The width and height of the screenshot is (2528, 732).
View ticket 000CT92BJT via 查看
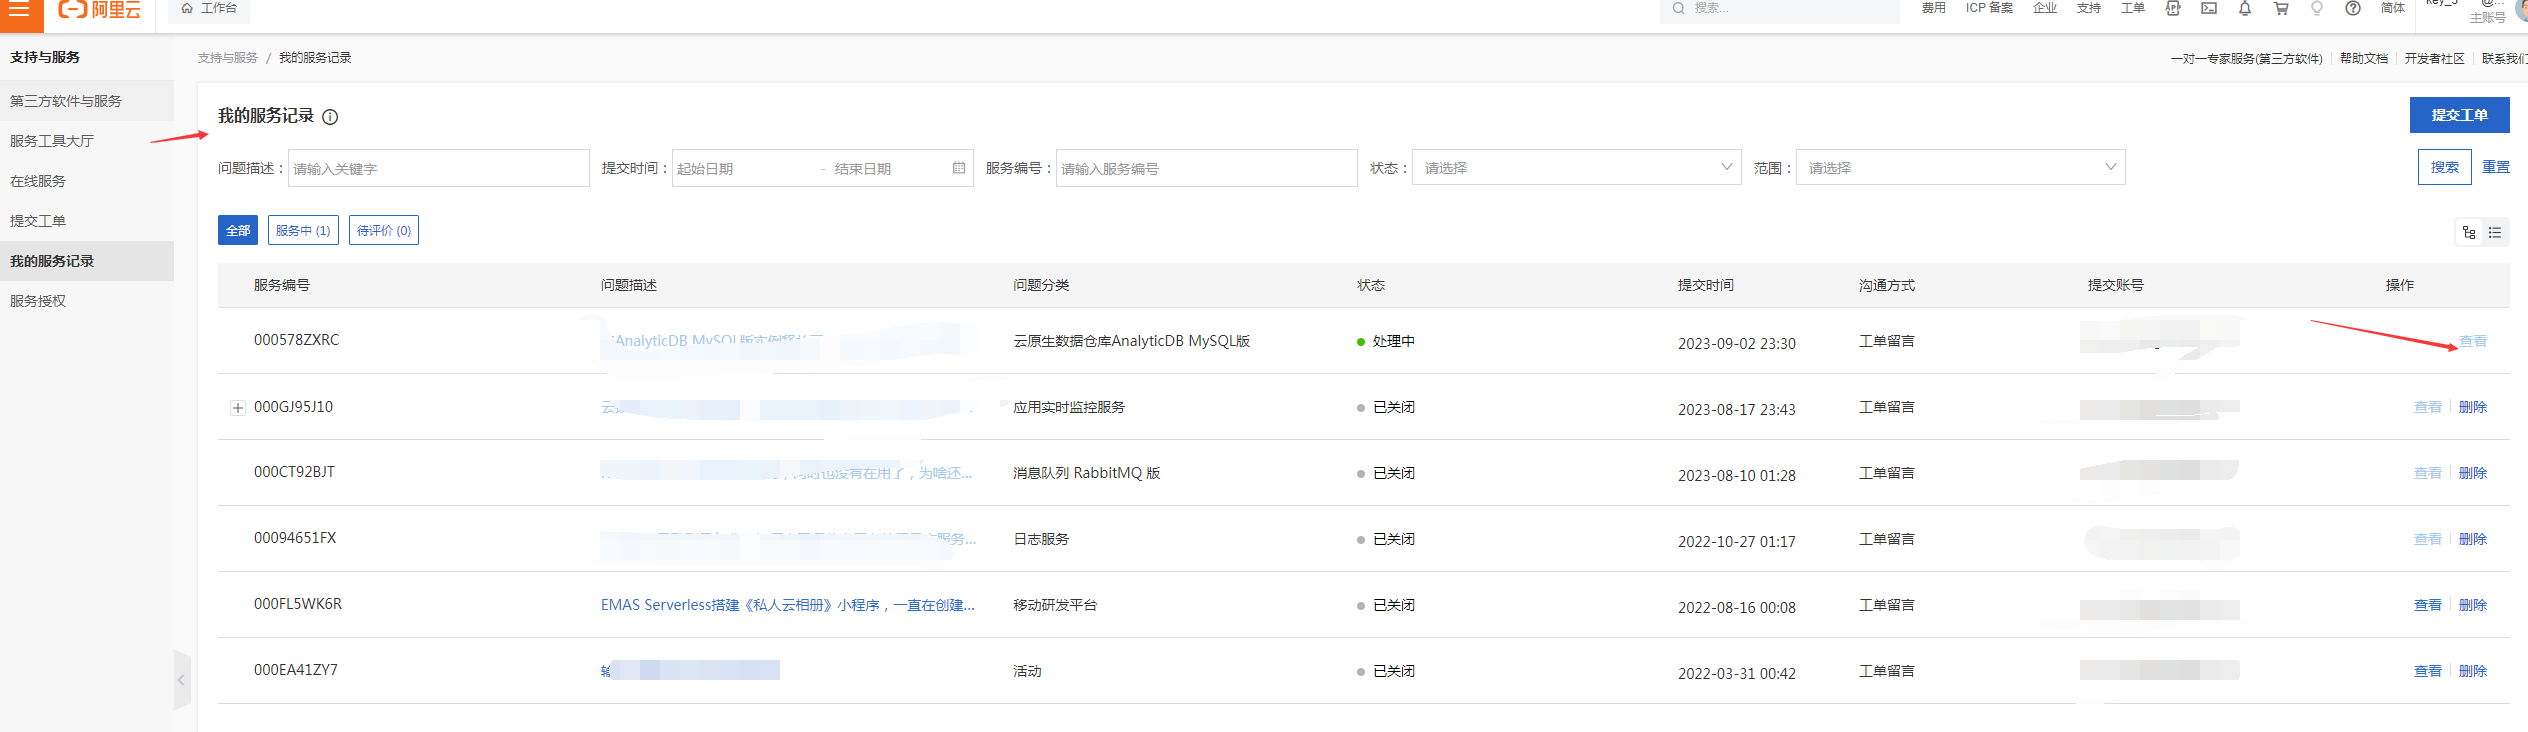pyautogui.click(x=2428, y=473)
